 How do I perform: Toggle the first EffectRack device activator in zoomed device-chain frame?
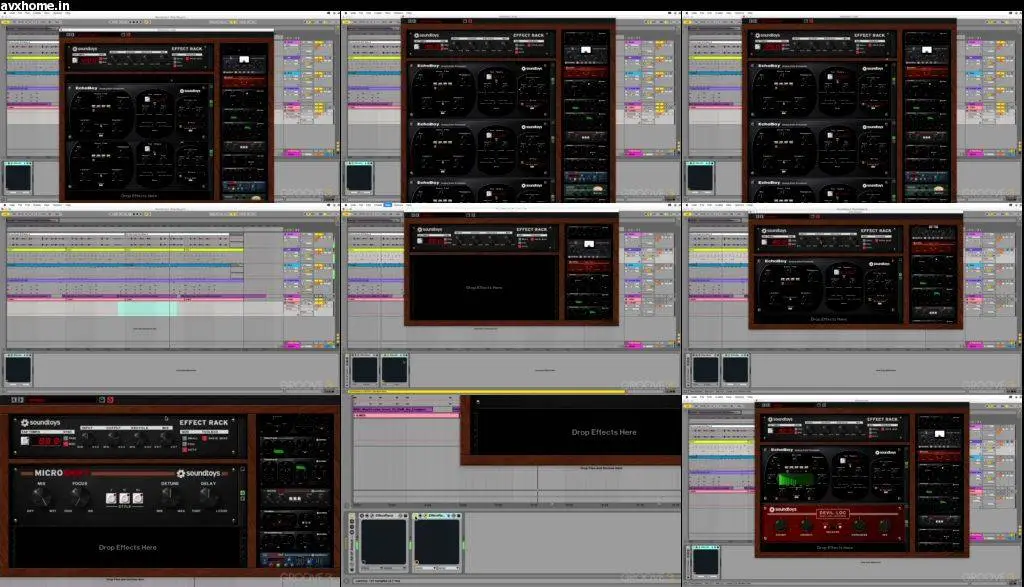point(362,516)
